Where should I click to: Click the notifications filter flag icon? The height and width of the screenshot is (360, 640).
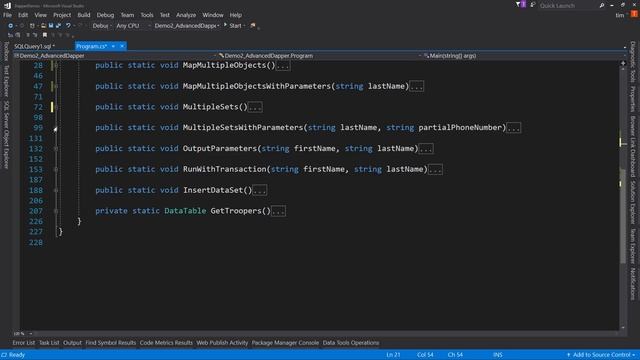tap(520, 4)
